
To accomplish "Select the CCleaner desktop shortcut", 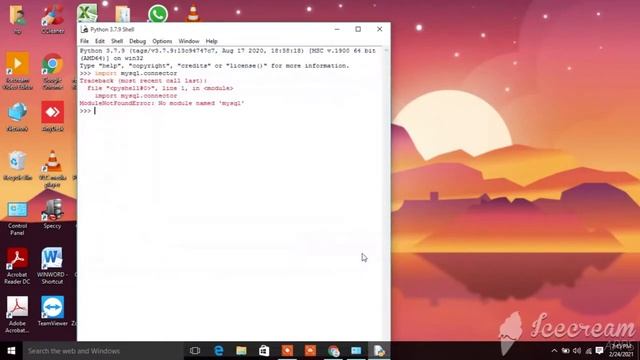I will [52, 19].
